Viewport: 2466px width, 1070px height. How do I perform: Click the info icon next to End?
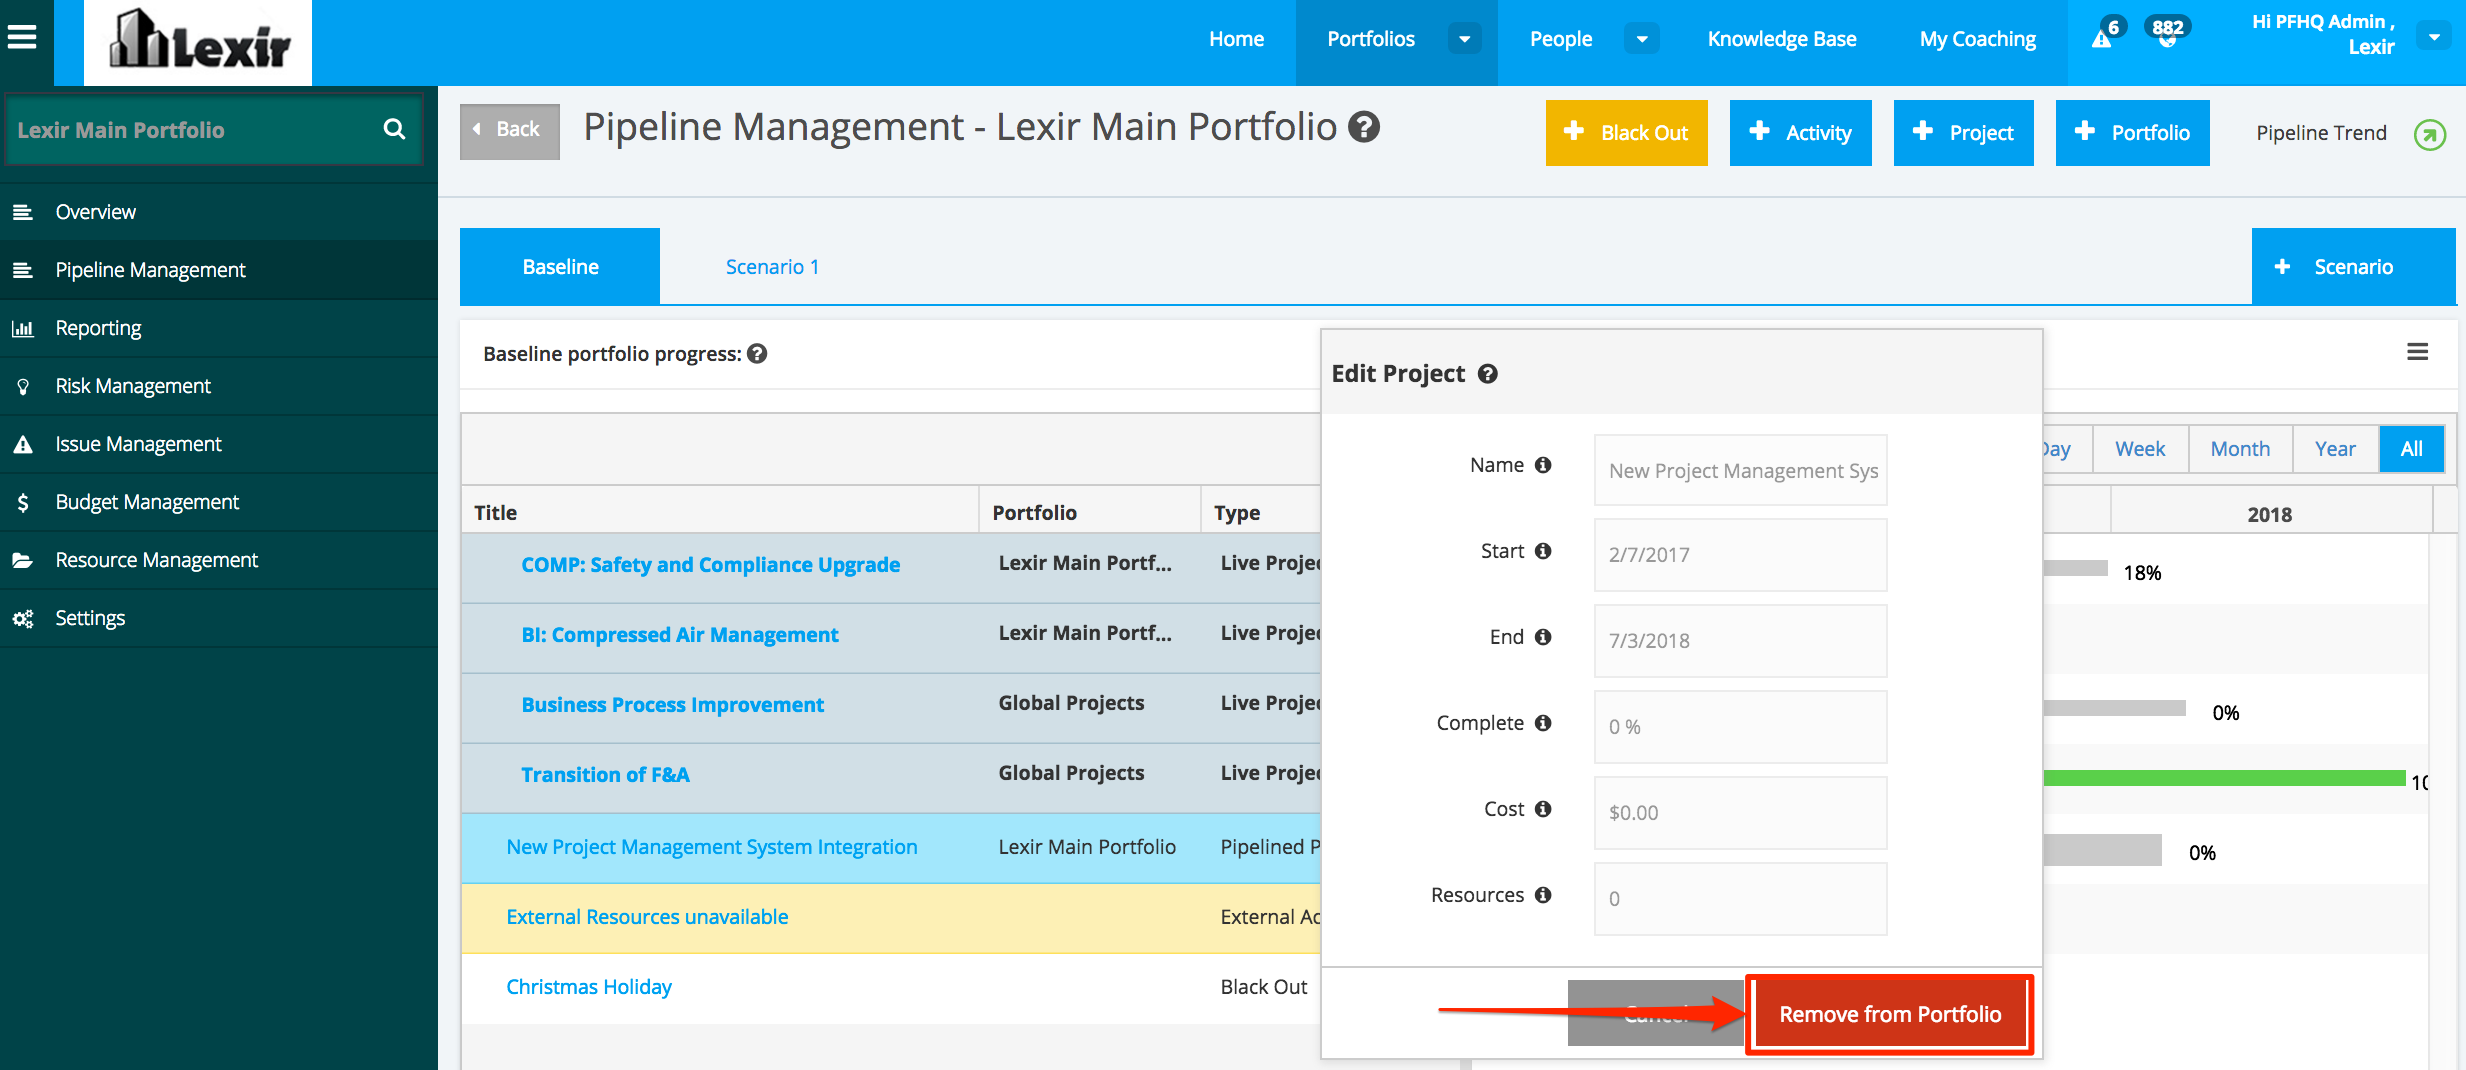point(1543,637)
